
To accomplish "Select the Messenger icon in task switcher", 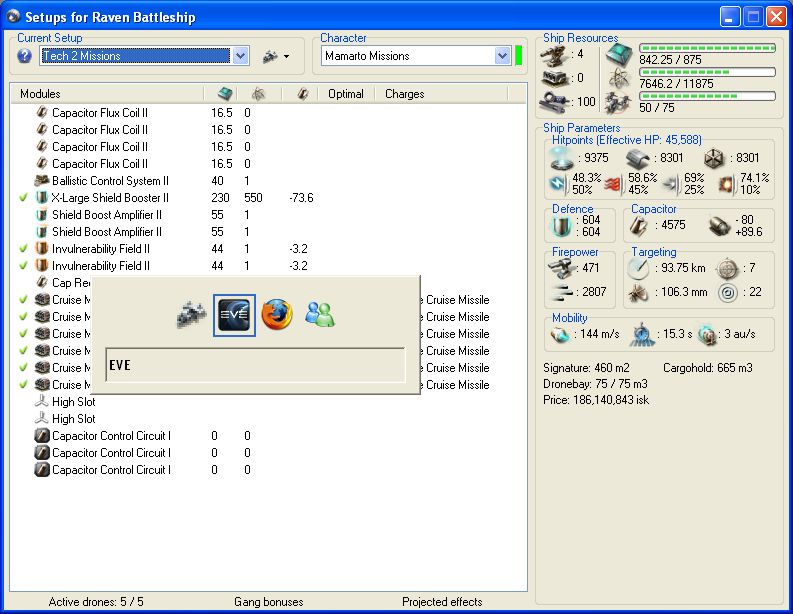I will [320, 315].
